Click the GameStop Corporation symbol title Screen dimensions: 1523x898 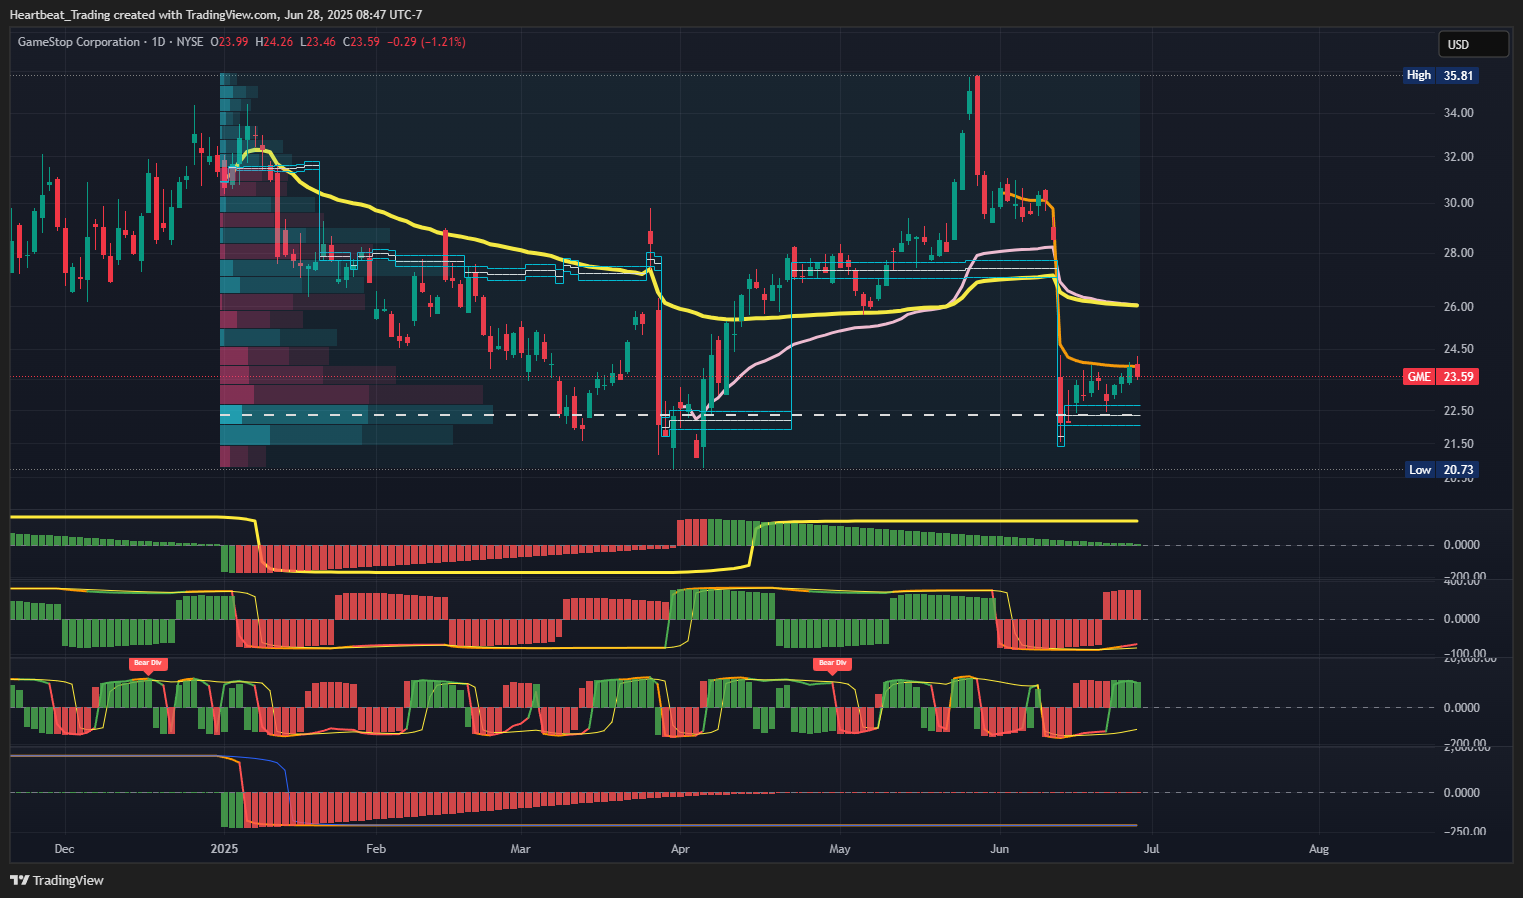pyautogui.click(x=79, y=42)
